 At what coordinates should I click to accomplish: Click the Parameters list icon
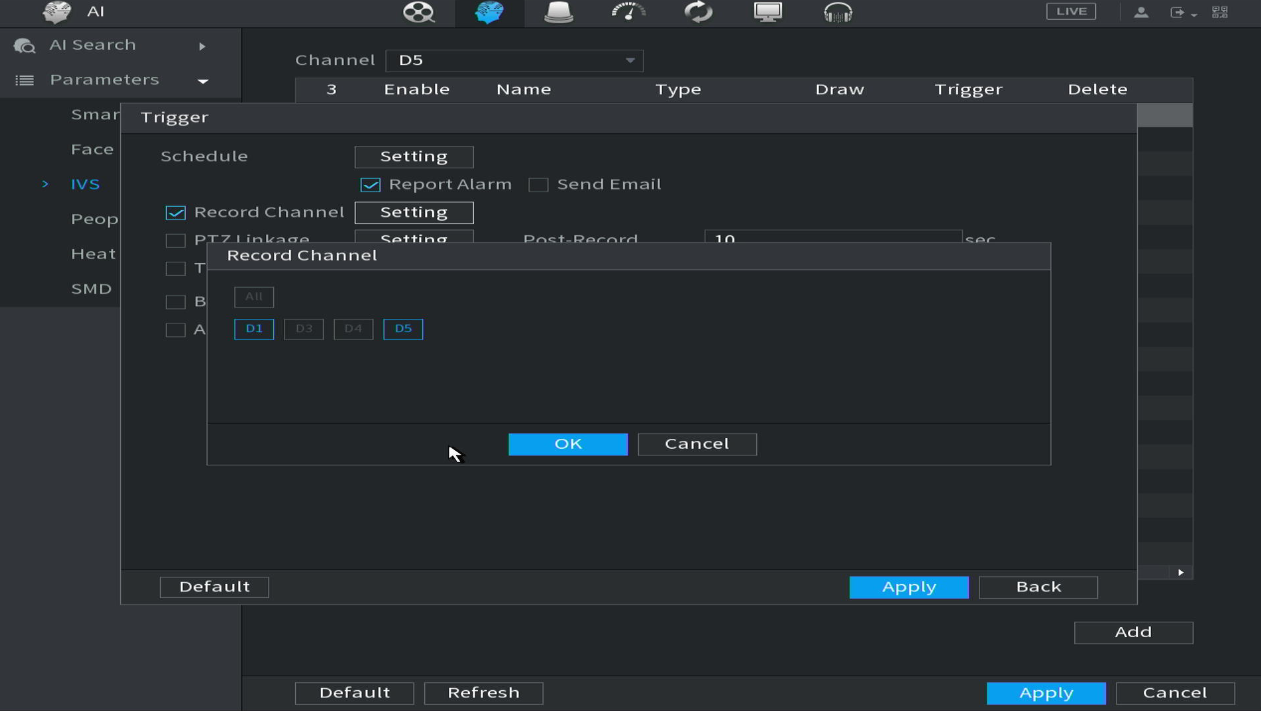[25, 80]
